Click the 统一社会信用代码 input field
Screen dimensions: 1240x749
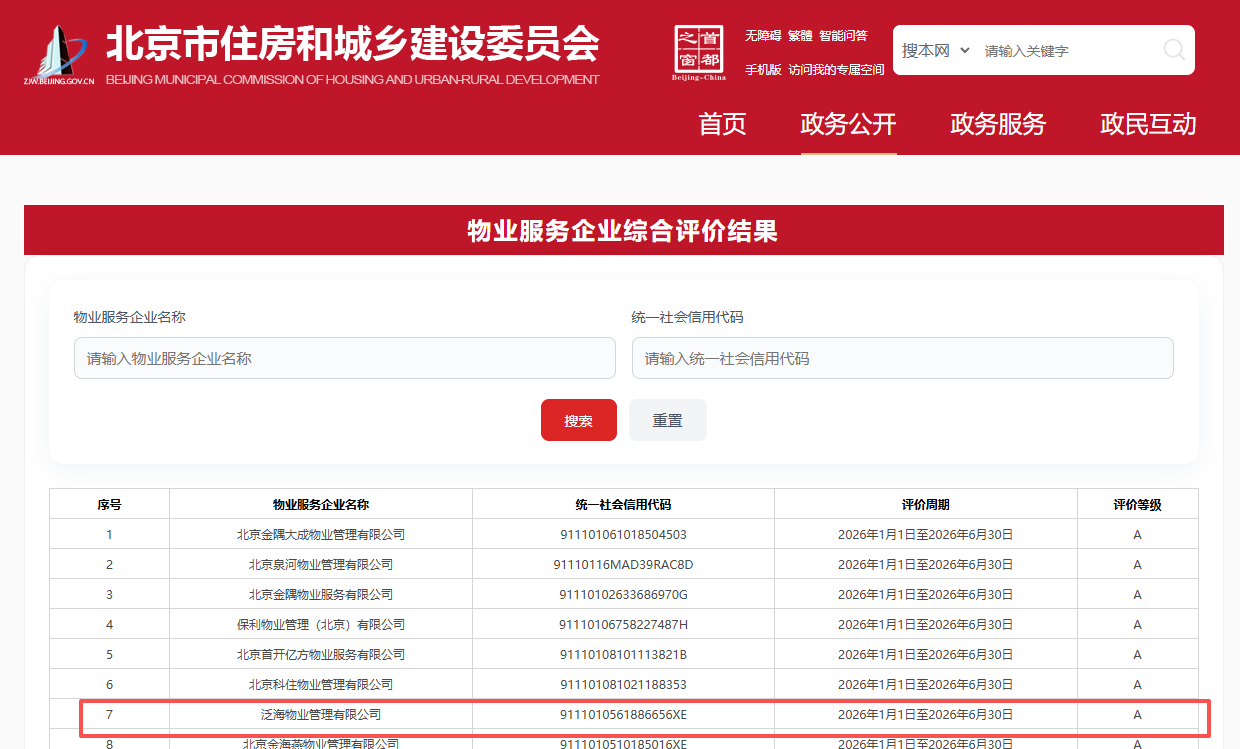pyautogui.click(x=903, y=358)
